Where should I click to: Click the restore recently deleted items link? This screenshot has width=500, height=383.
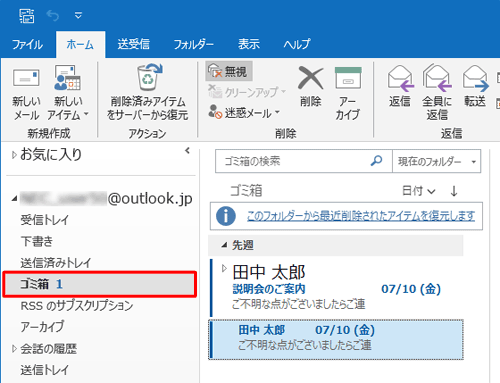pyautogui.click(x=361, y=216)
